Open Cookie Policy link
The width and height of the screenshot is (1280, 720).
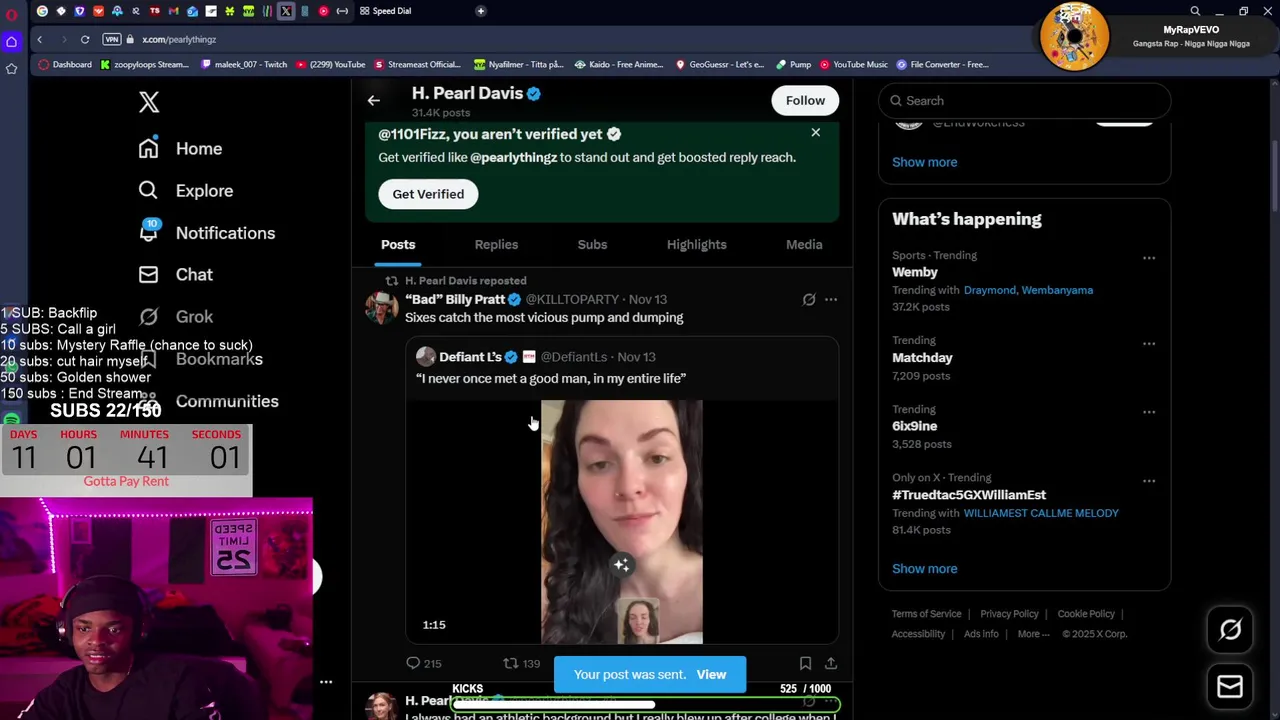click(x=1086, y=614)
